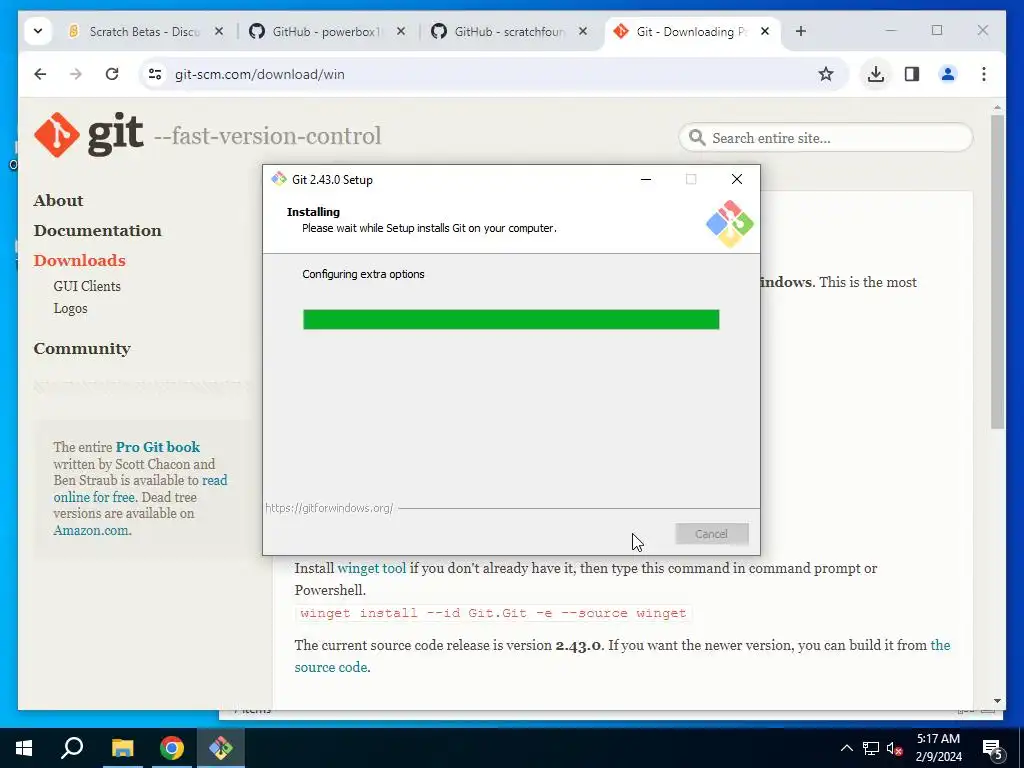Open the tab search dropdown in Chrome

(x=38, y=31)
